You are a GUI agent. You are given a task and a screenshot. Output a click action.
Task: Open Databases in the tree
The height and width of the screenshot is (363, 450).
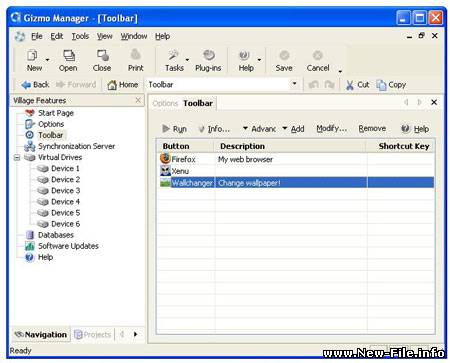click(x=56, y=235)
